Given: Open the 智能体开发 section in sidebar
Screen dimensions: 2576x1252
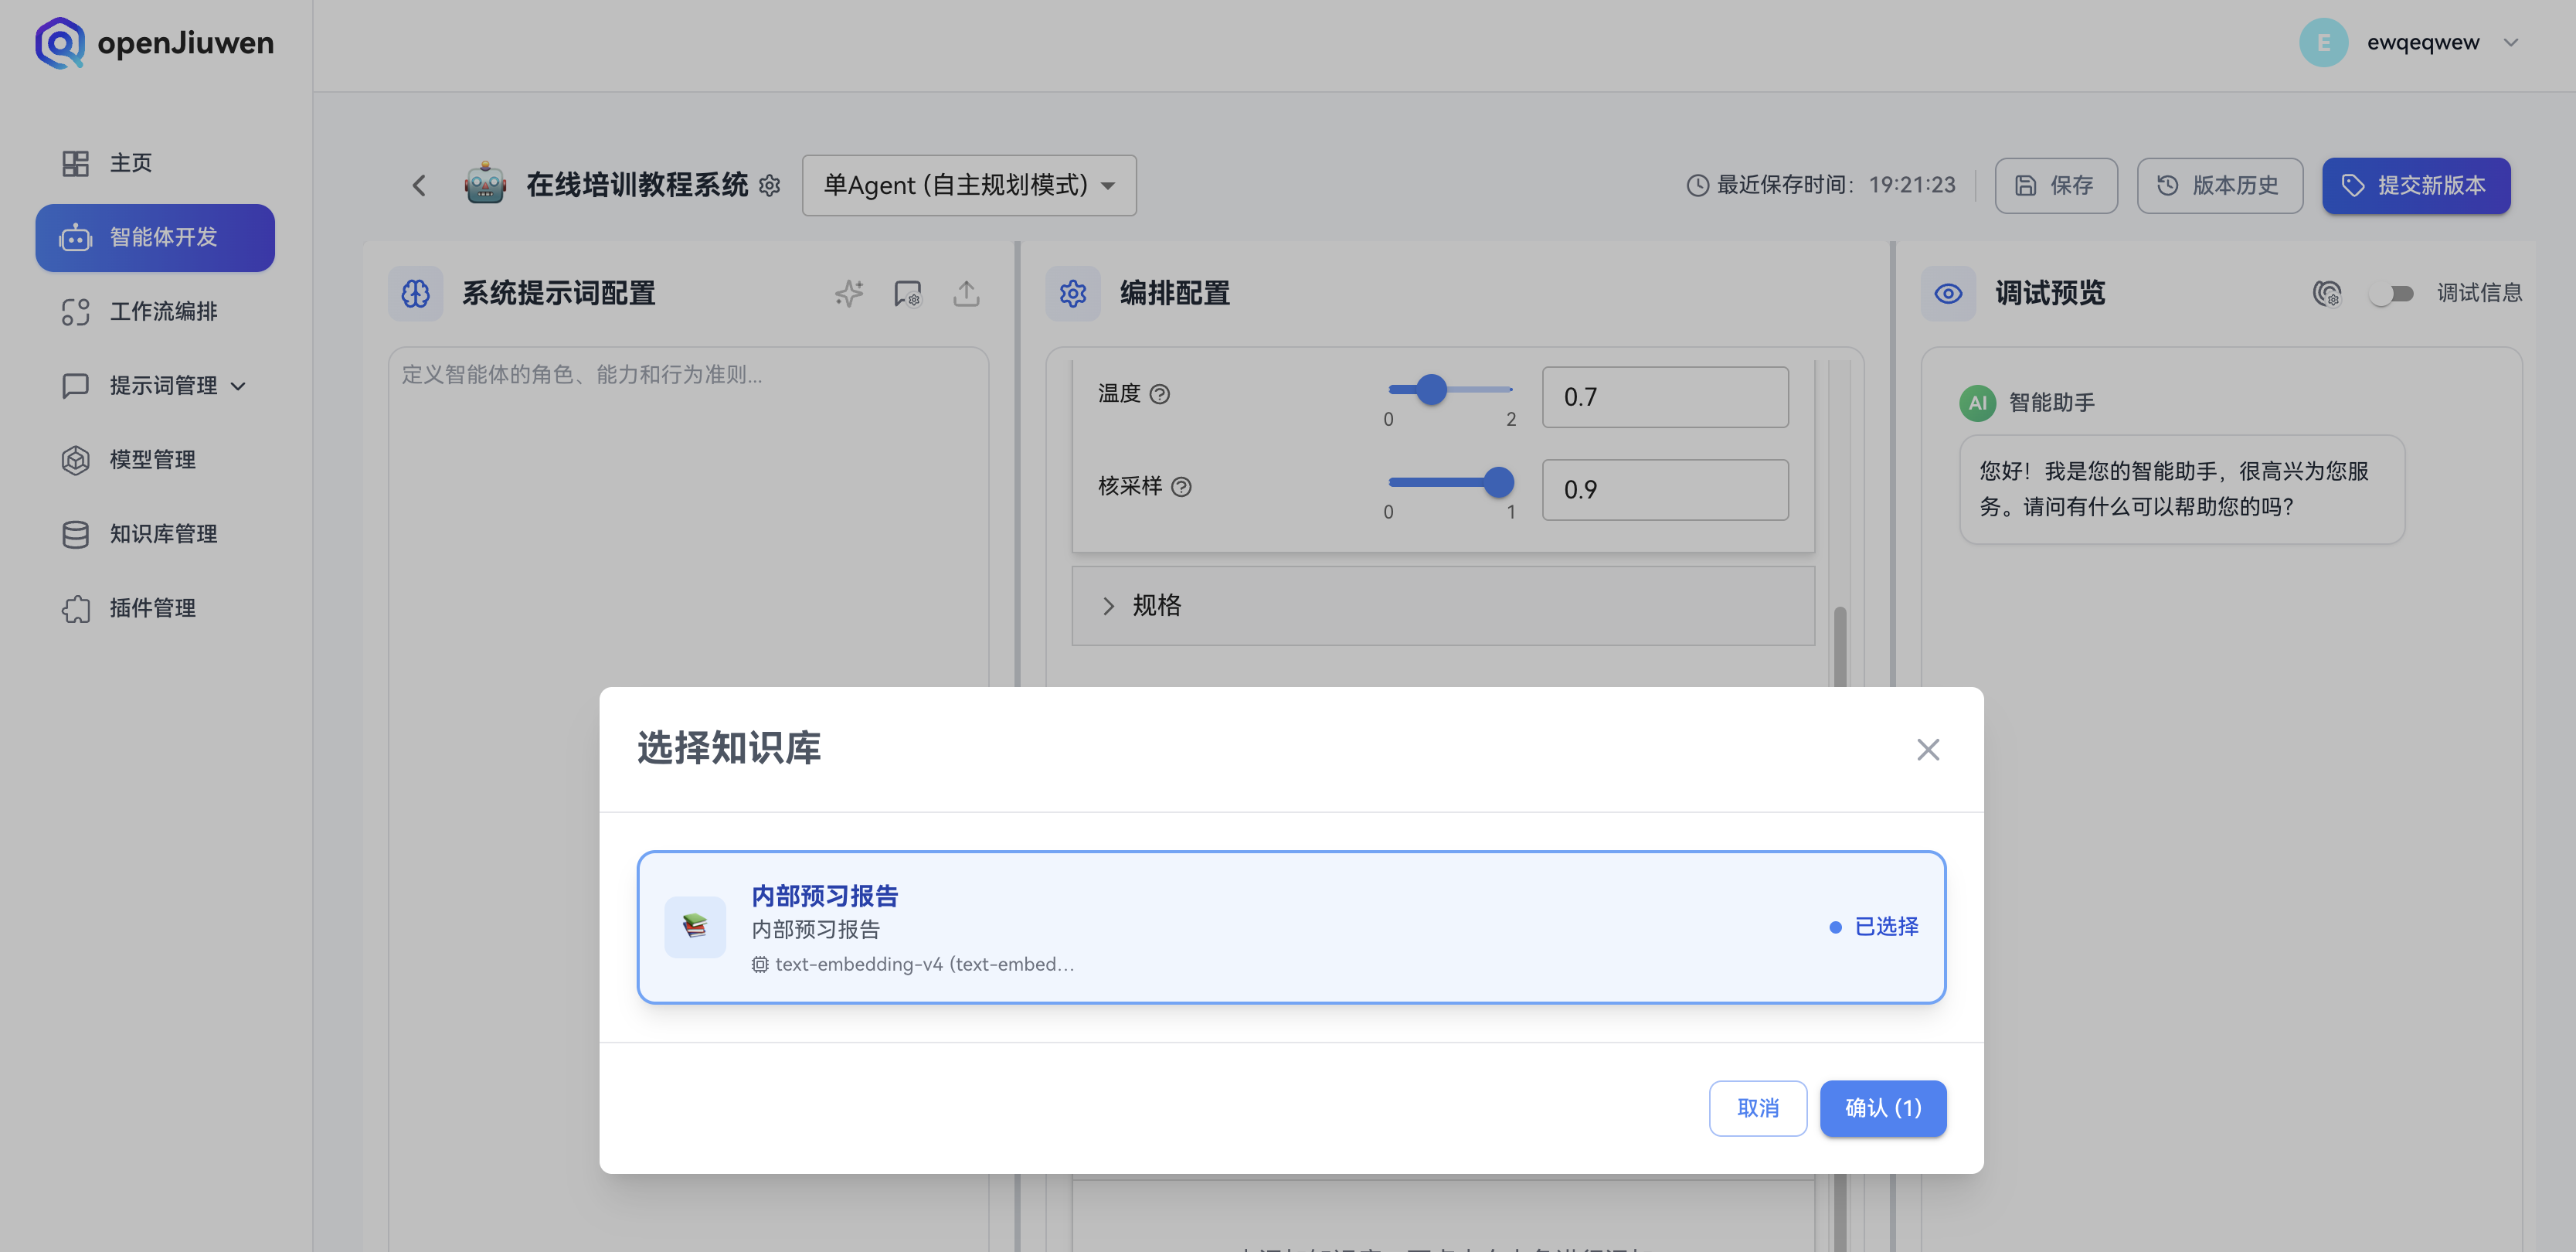Looking at the screenshot, I should pyautogui.click(x=155, y=238).
